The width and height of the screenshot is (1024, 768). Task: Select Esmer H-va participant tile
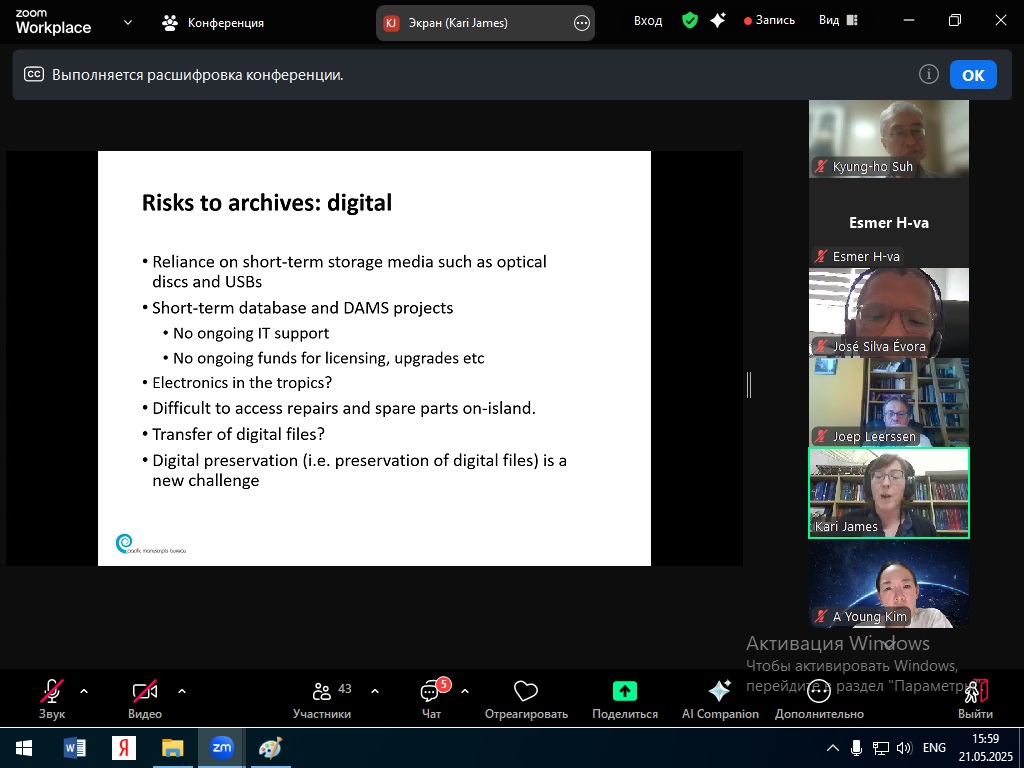click(x=889, y=223)
